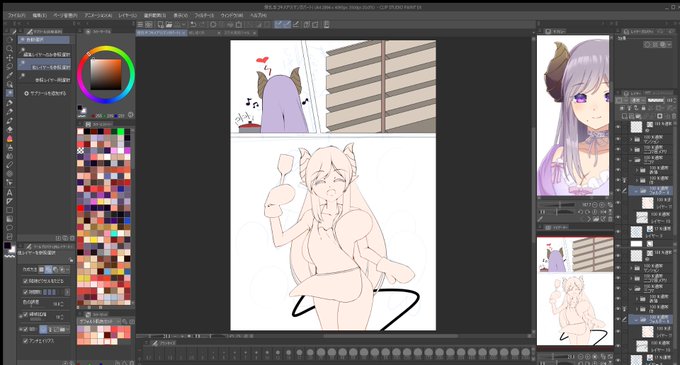
Task: Click the first selection-mode icon next to 作成方法
Action: 42,269
